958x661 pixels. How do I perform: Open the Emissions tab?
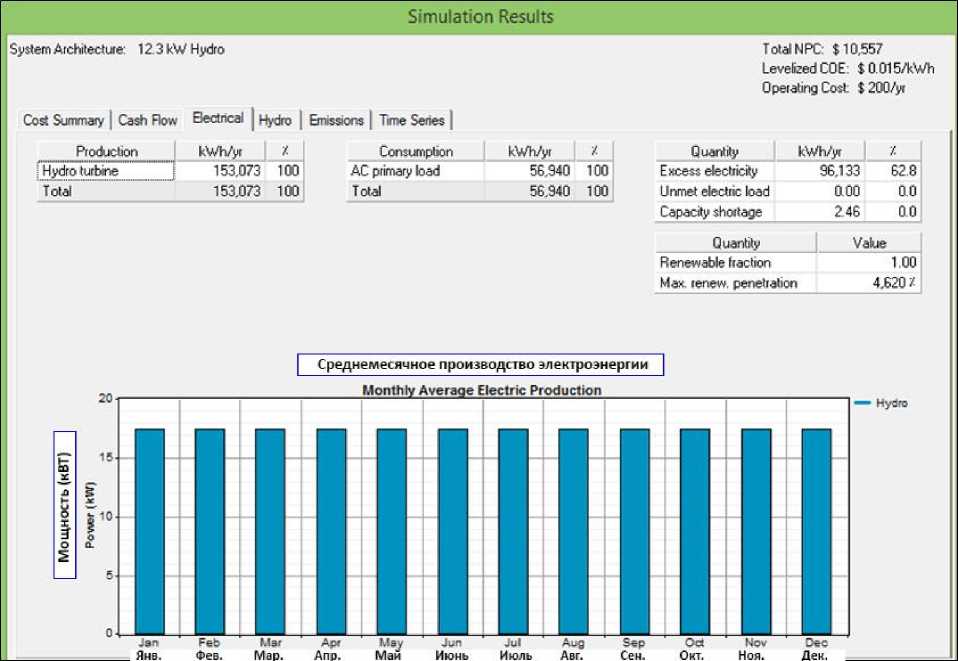pos(336,120)
